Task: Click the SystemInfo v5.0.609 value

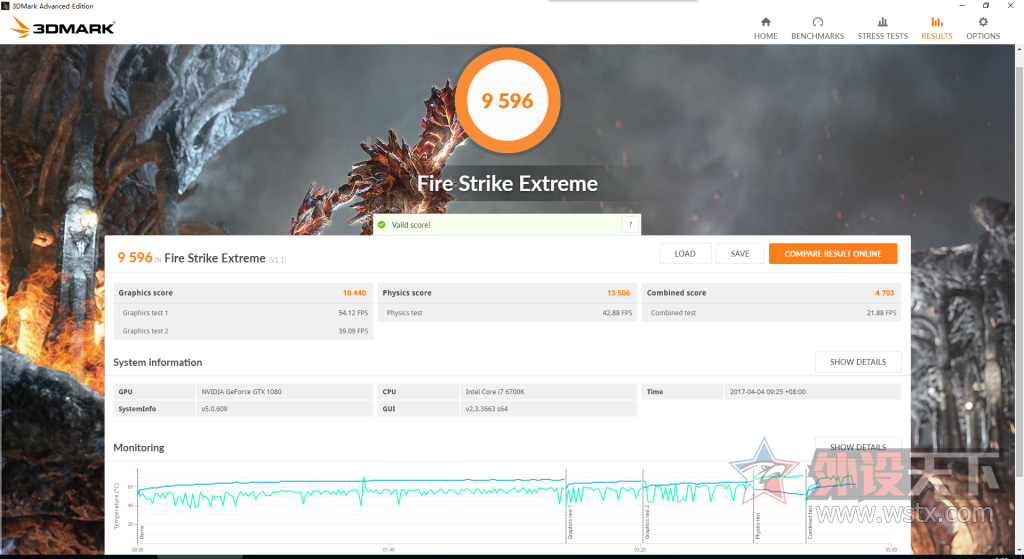Action: pos(214,409)
